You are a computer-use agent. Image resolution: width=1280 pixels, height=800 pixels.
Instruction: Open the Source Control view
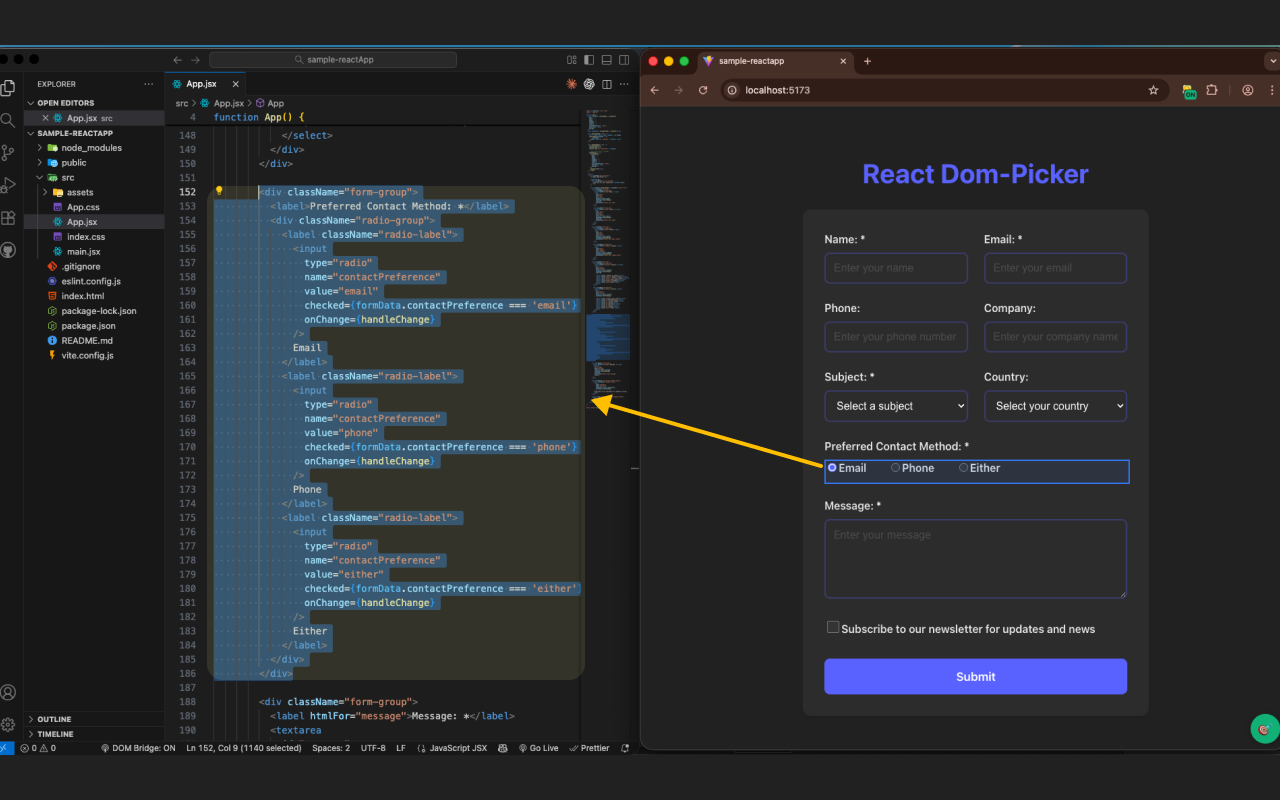pos(9,151)
